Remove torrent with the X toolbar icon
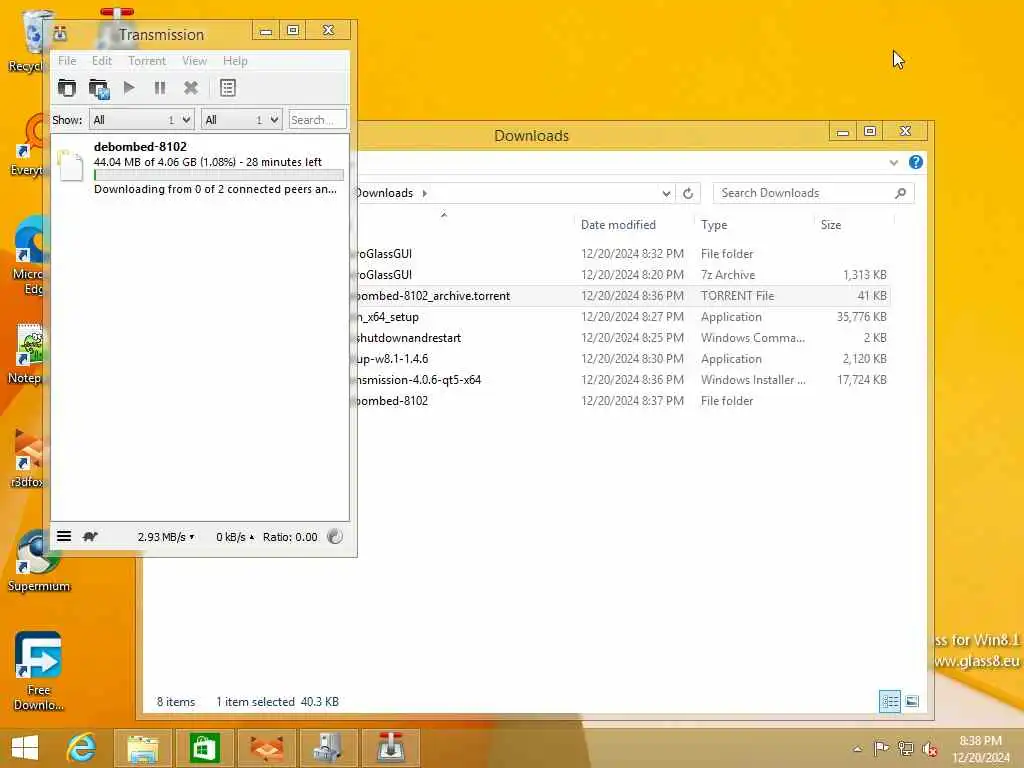The width and height of the screenshot is (1024, 768). (x=191, y=88)
